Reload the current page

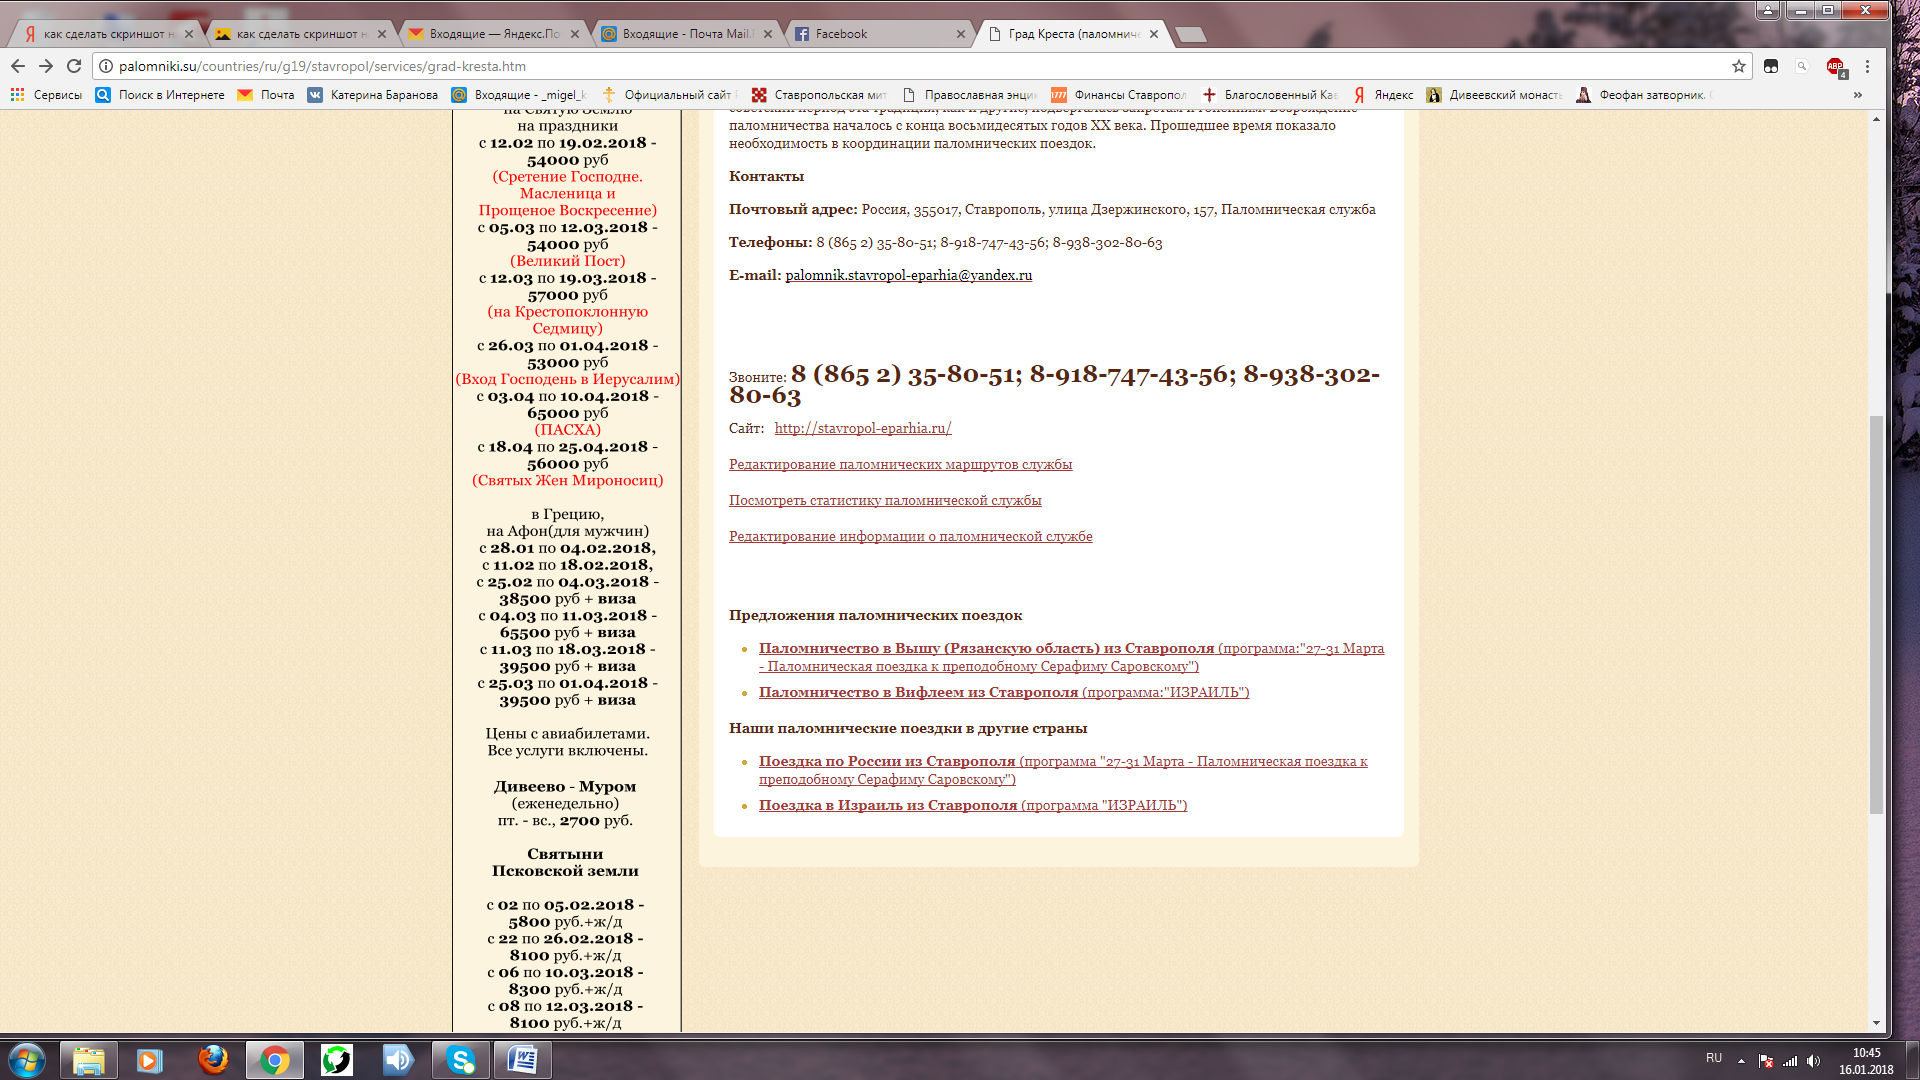point(74,66)
